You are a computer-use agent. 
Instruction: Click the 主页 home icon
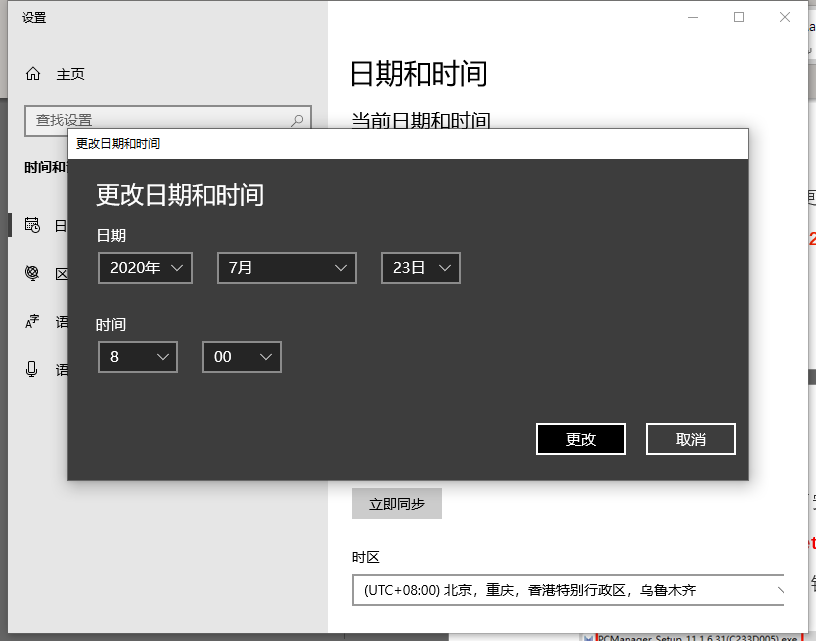33,73
